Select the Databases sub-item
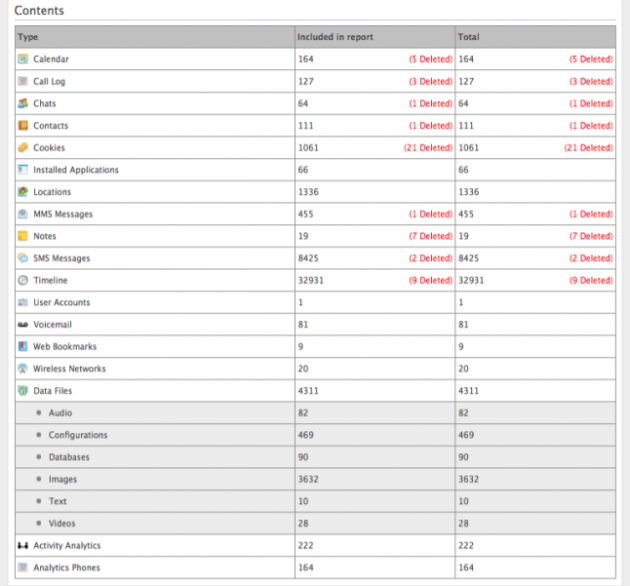 click(70, 457)
